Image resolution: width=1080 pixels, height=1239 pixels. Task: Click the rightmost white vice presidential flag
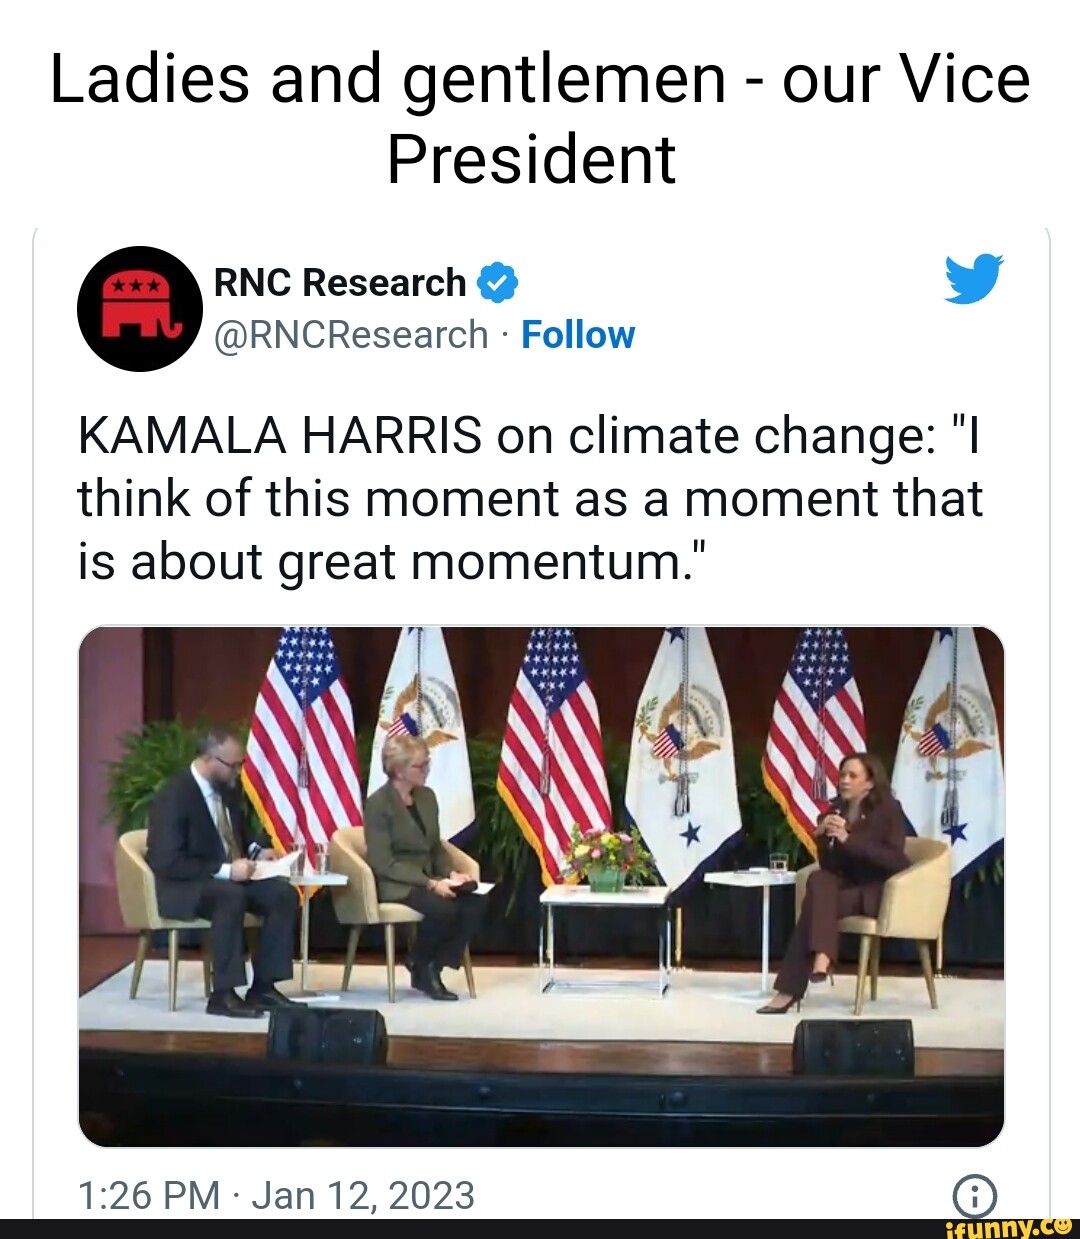pos(952,740)
